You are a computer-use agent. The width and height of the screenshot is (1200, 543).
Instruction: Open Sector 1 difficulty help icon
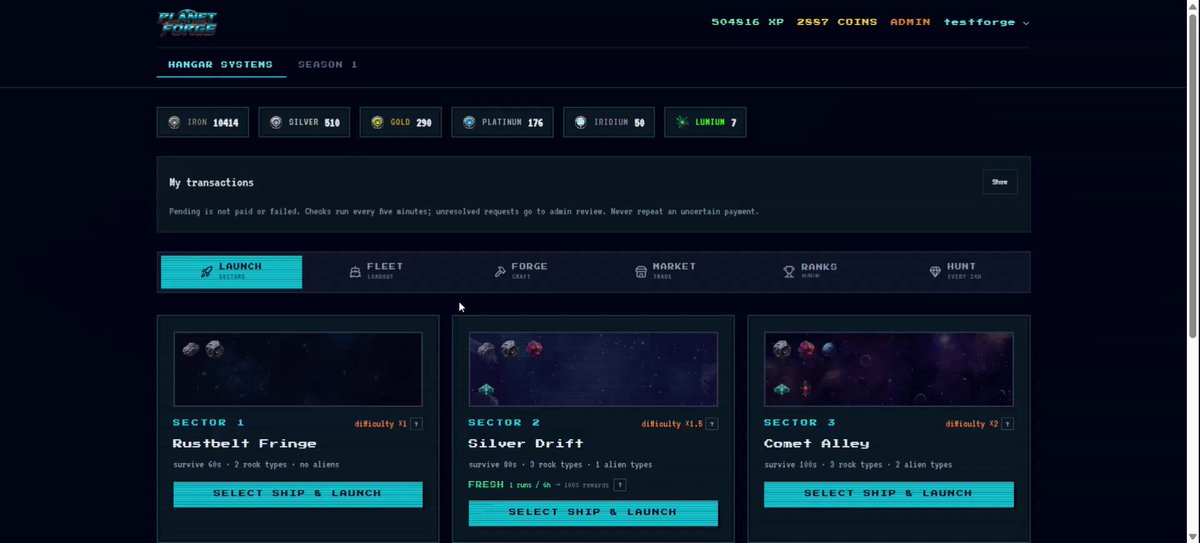pos(417,424)
